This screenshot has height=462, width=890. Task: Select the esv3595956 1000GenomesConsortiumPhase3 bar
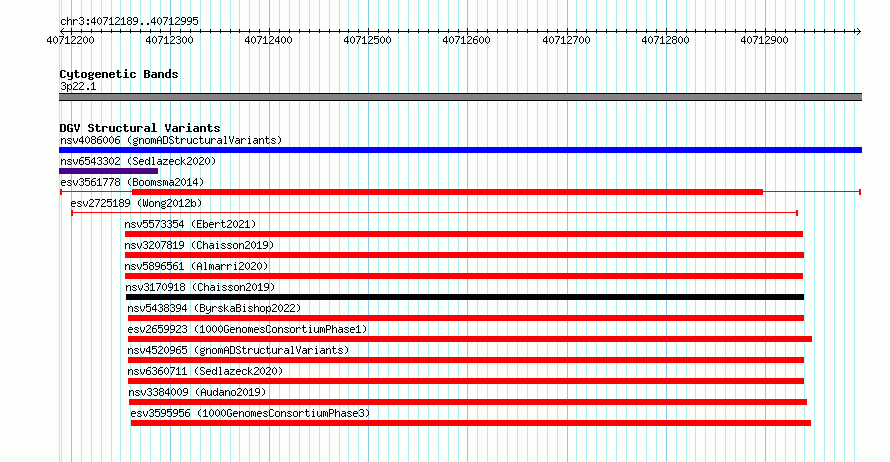pyautogui.click(x=471, y=423)
